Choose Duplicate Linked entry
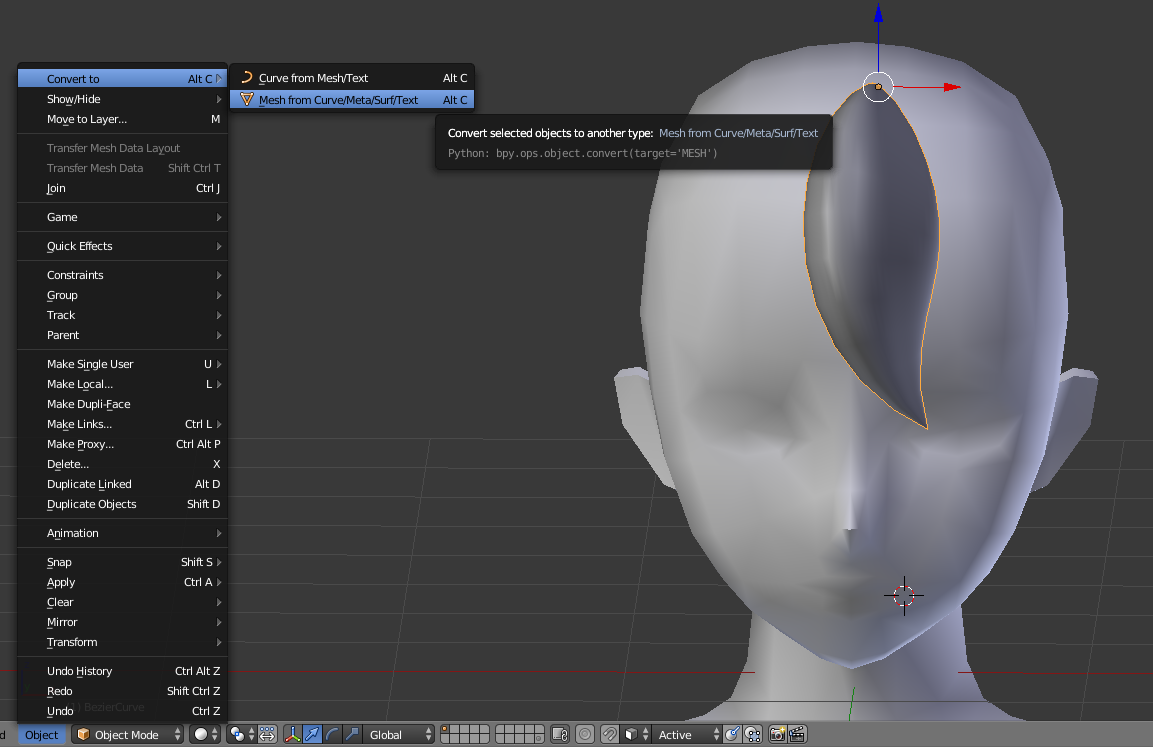 click(x=122, y=484)
